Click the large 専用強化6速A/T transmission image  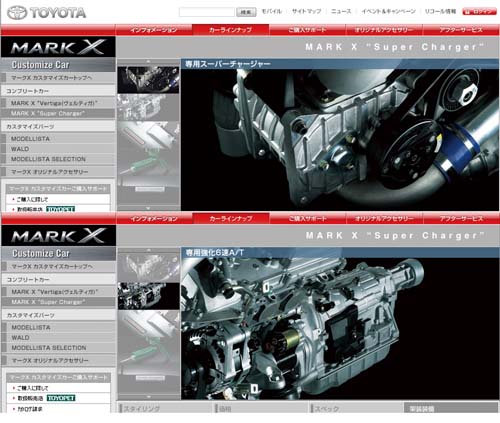pyautogui.click(x=340, y=329)
